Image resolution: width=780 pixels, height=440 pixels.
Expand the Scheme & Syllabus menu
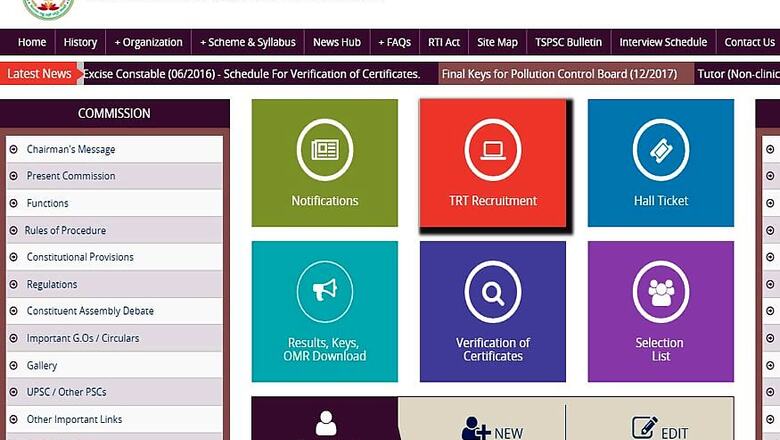[247, 42]
